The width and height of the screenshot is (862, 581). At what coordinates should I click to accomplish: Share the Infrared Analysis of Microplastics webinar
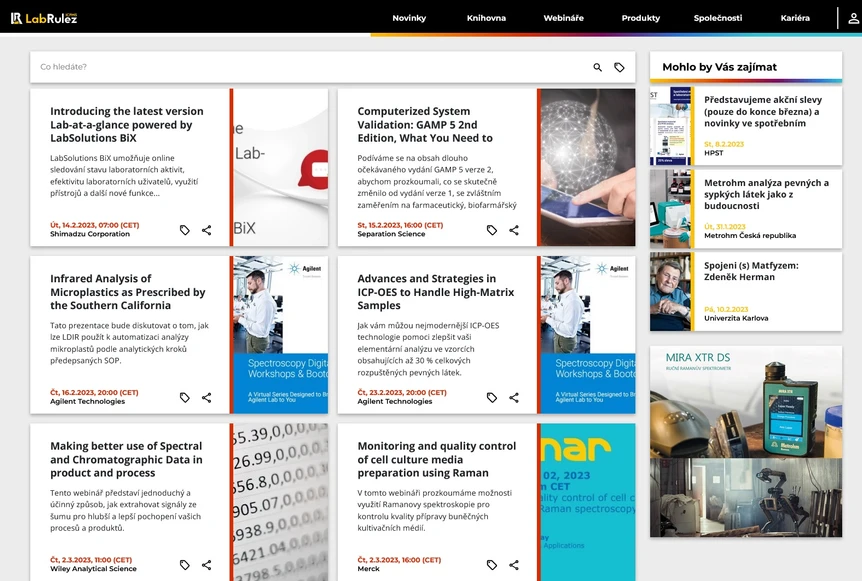[x=206, y=397]
